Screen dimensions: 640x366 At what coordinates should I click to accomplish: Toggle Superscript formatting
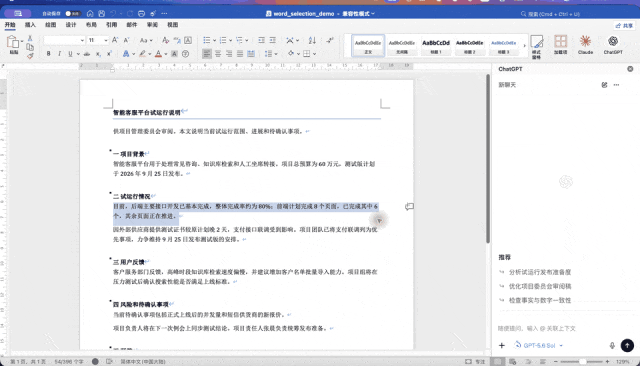pyautogui.click(x=109, y=53)
